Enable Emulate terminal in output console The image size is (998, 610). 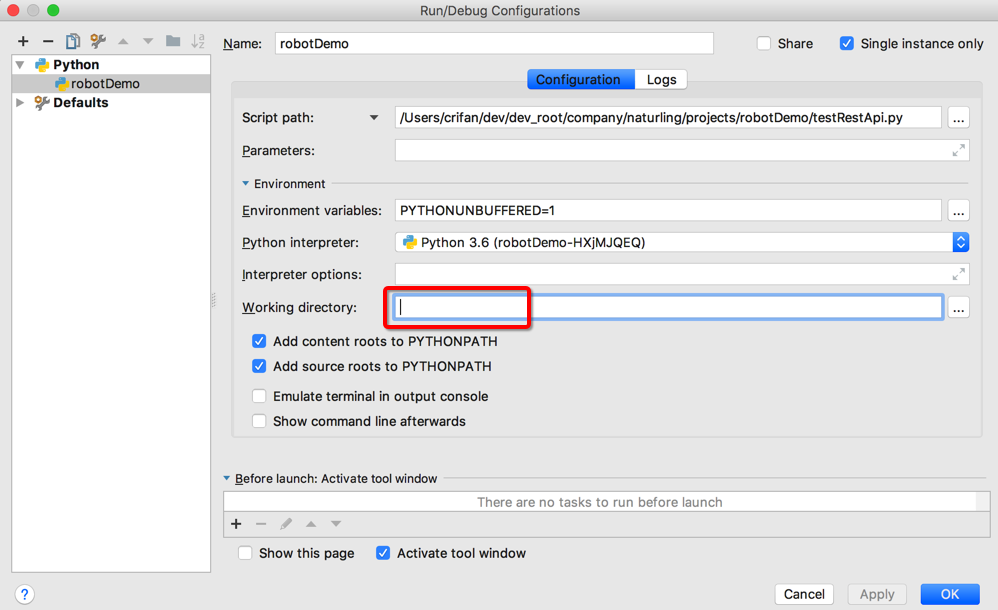click(x=259, y=396)
